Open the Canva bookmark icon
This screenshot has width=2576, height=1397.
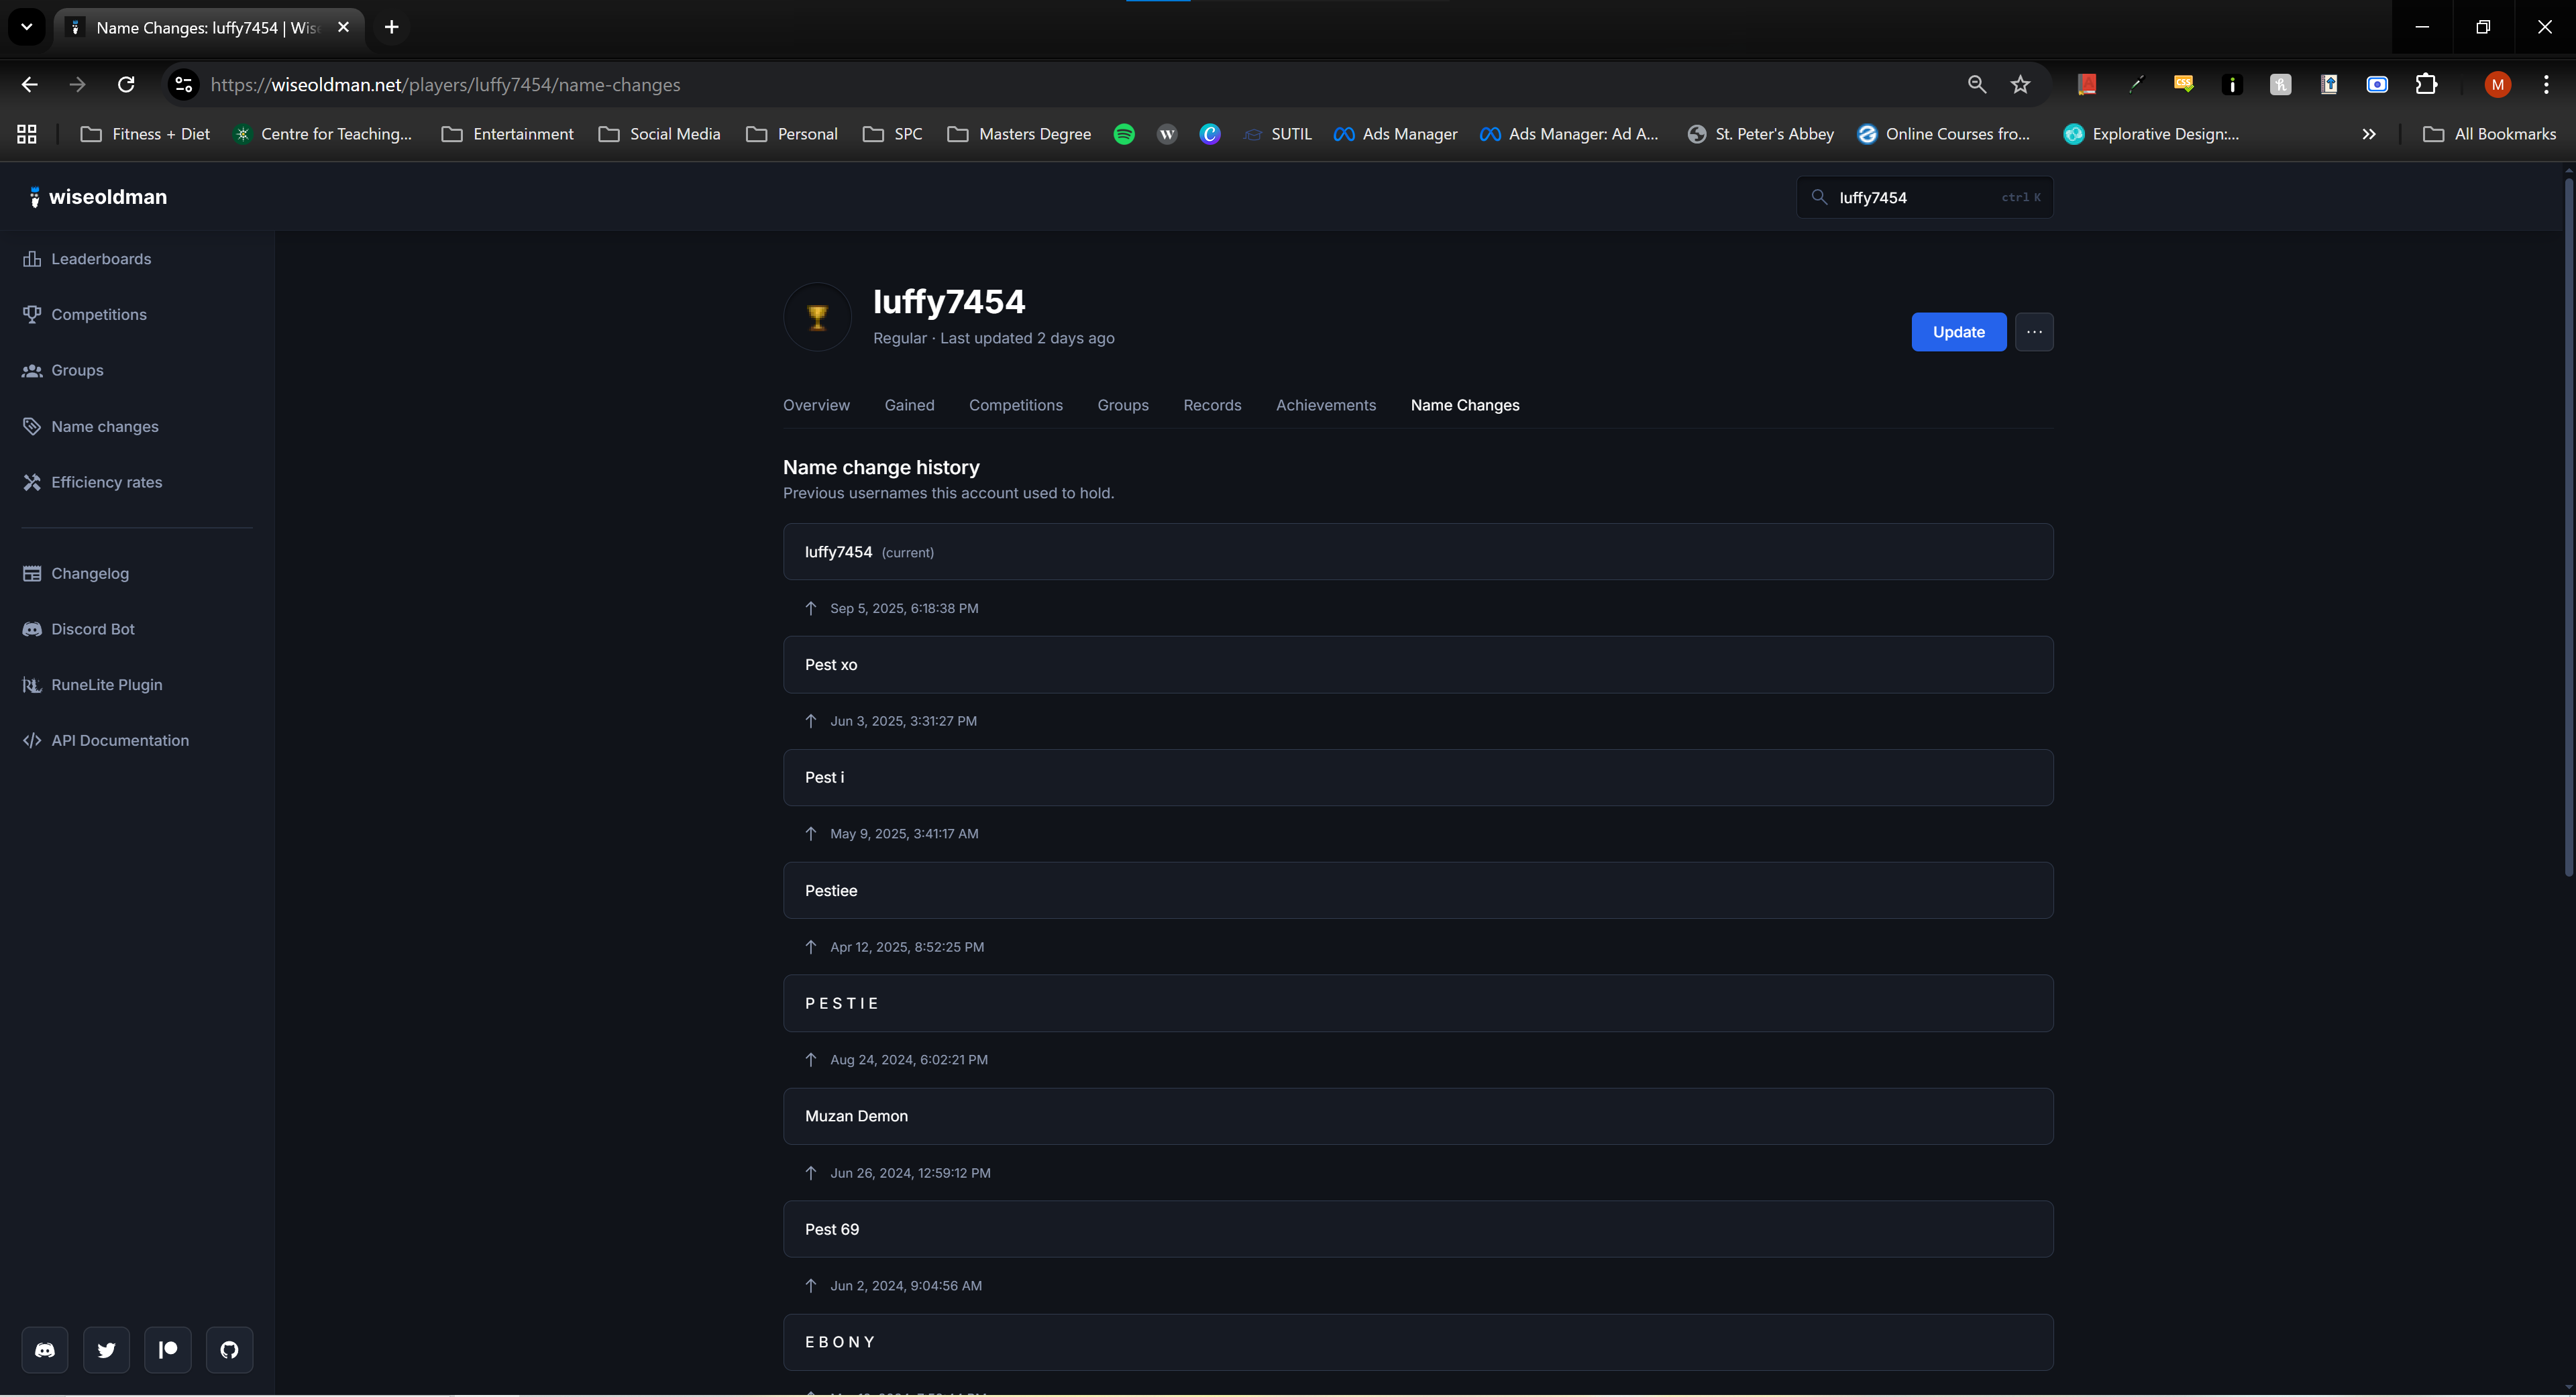pyautogui.click(x=1210, y=134)
